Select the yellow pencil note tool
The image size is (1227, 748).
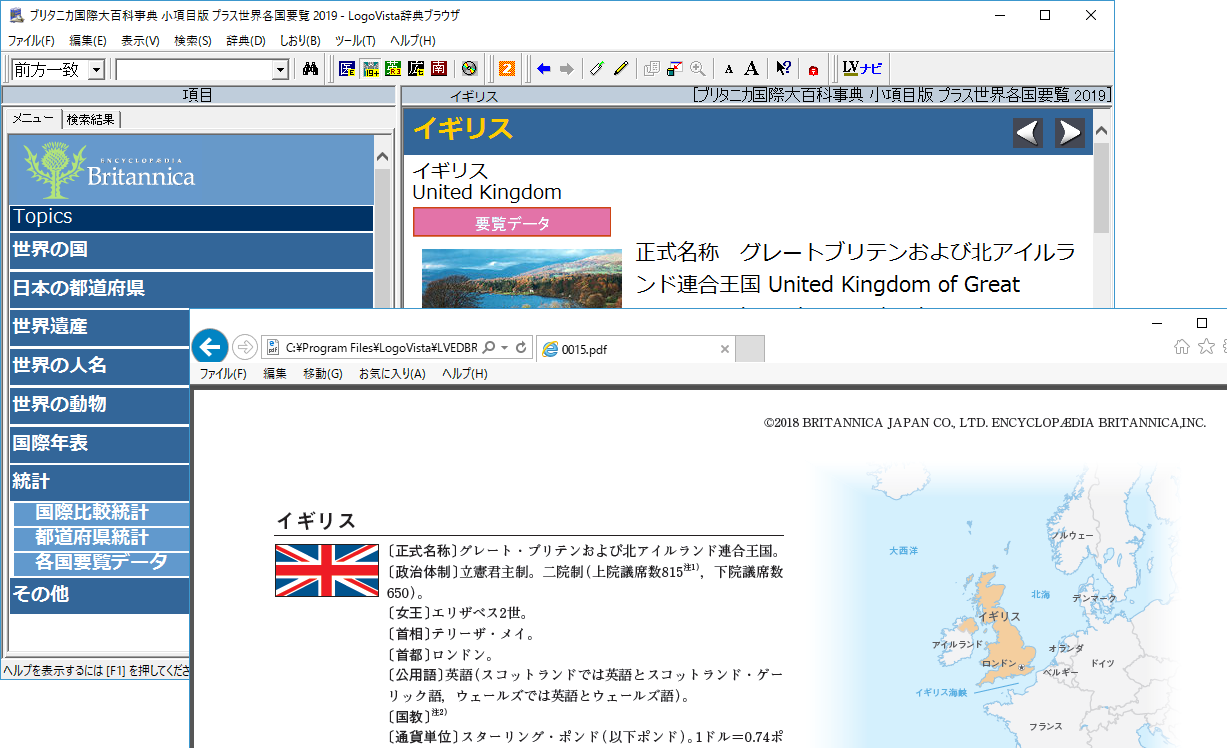pyautogui.click(x=620, y=69)
